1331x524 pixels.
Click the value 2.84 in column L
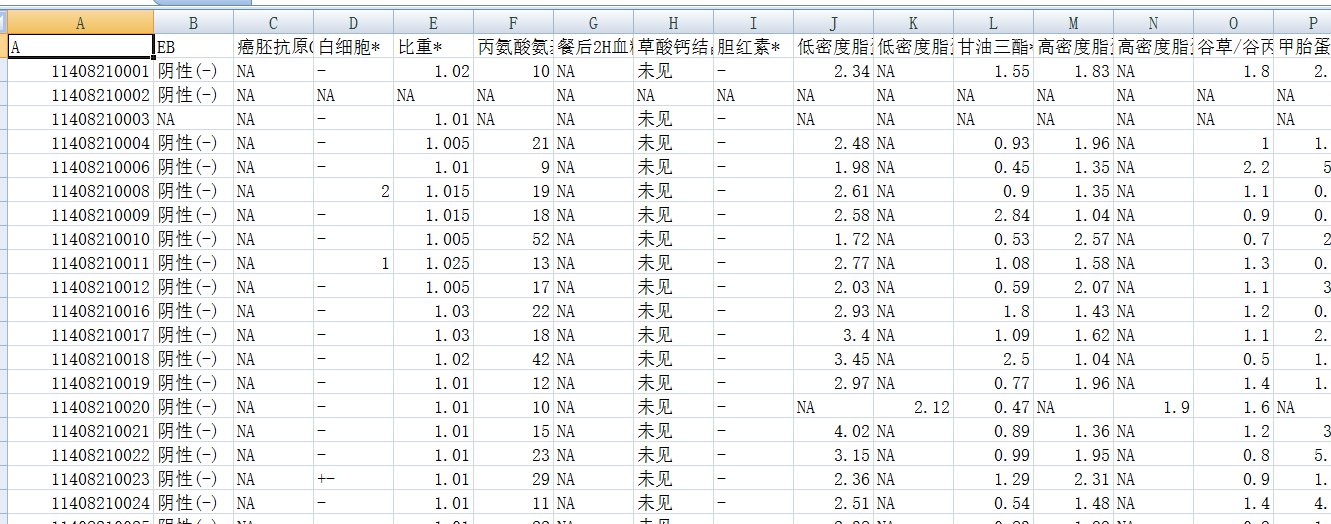(x=993, y=215)
